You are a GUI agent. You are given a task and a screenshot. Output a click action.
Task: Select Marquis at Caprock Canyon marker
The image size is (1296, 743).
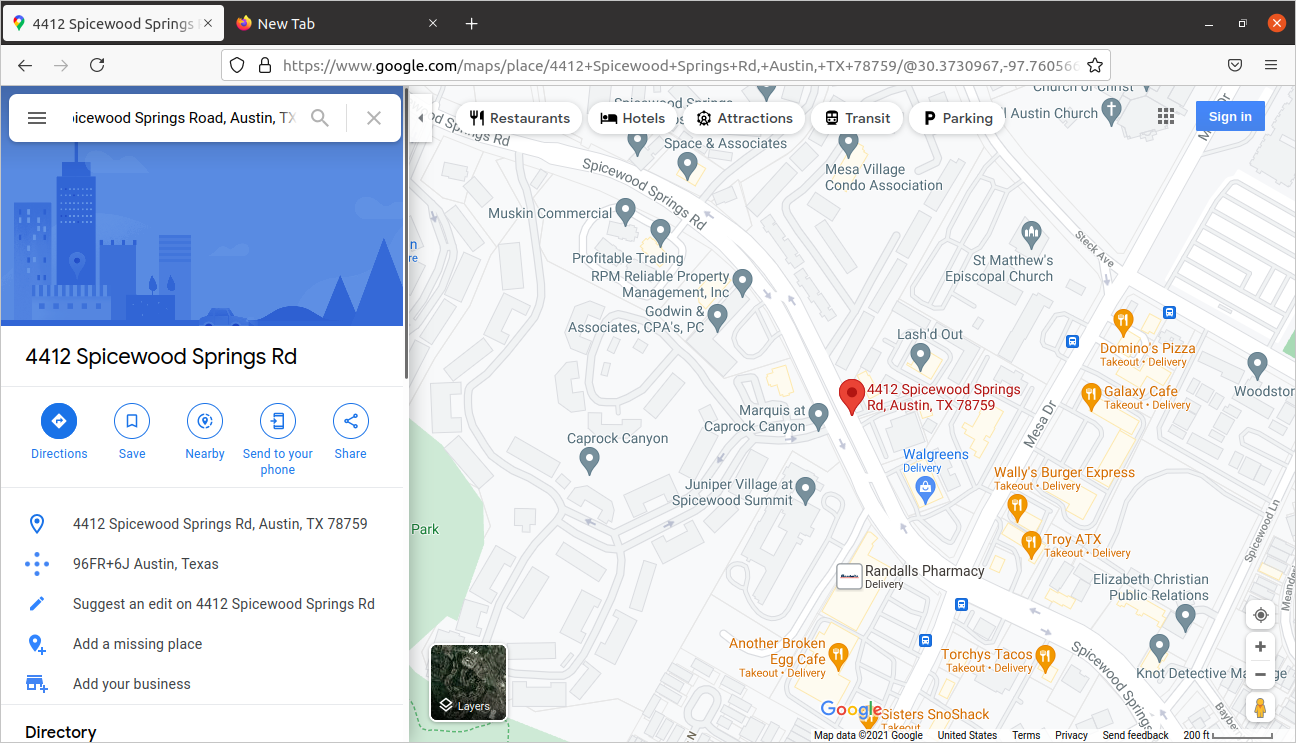point(819,415)
